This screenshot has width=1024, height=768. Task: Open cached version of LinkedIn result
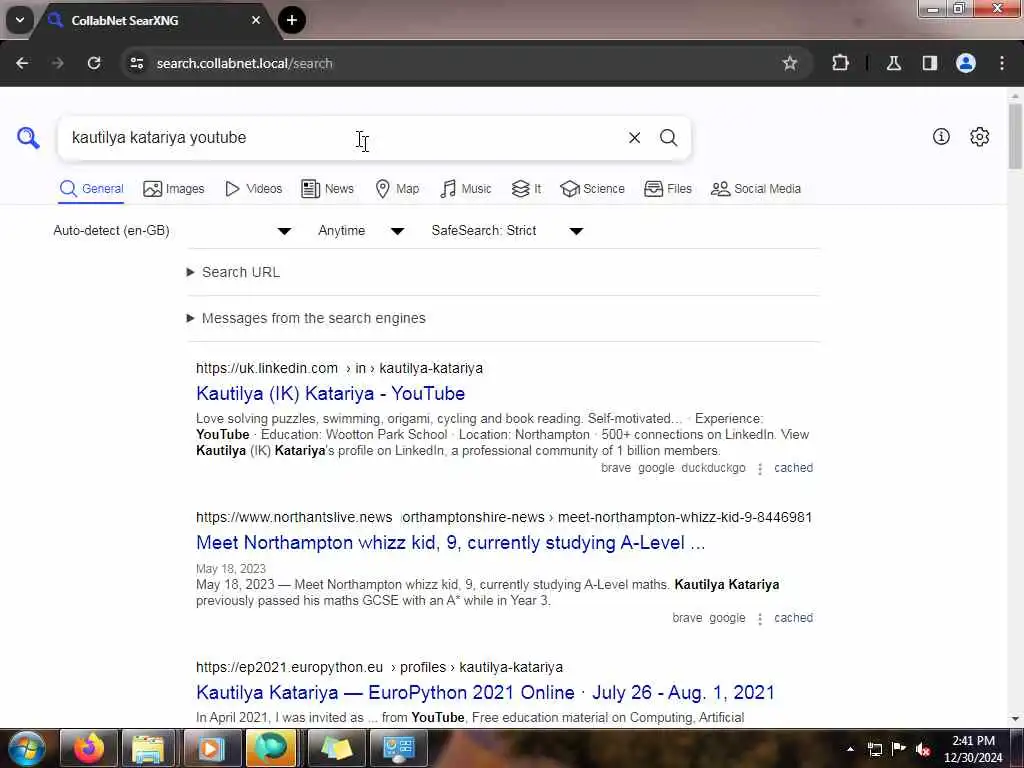coord(793,468)
